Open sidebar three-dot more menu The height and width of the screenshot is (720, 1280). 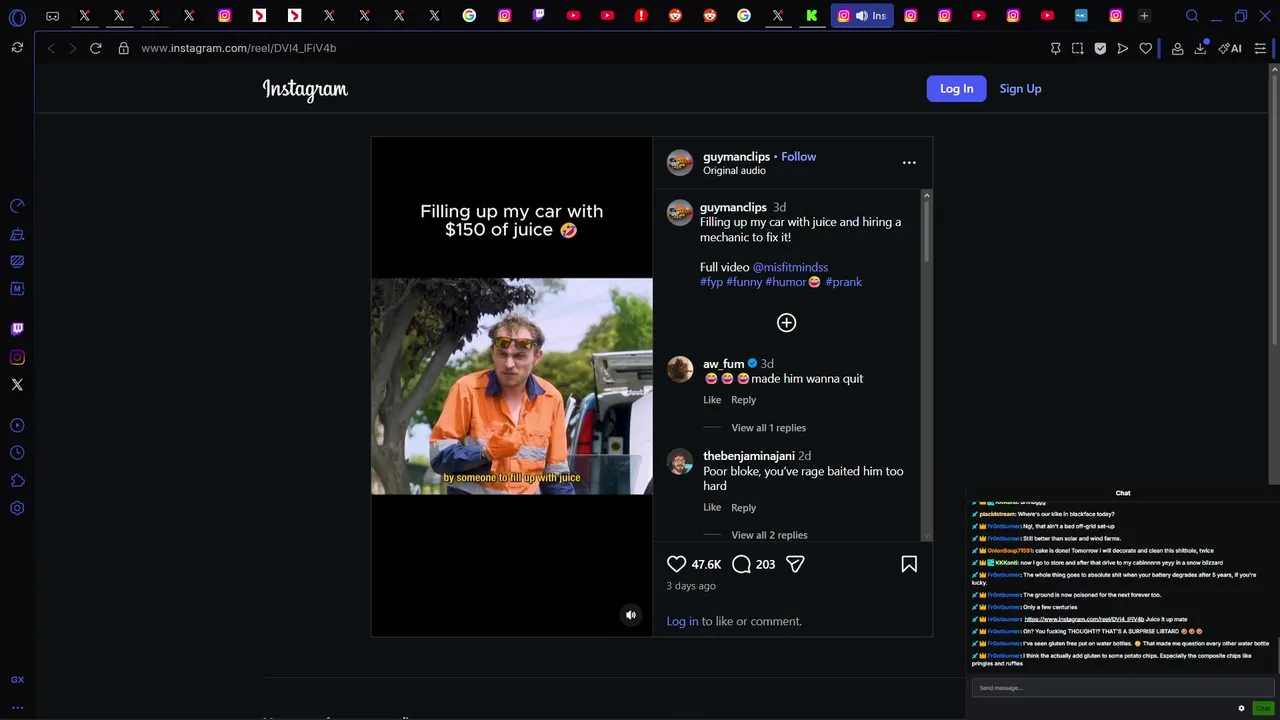coord(17,708)
